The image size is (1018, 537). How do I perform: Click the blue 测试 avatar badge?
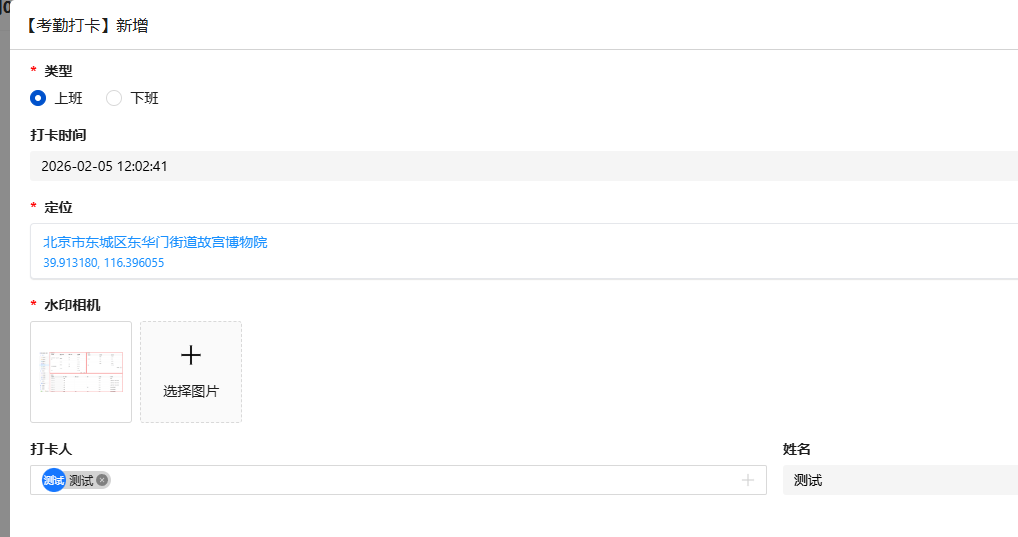coord(53,480)
